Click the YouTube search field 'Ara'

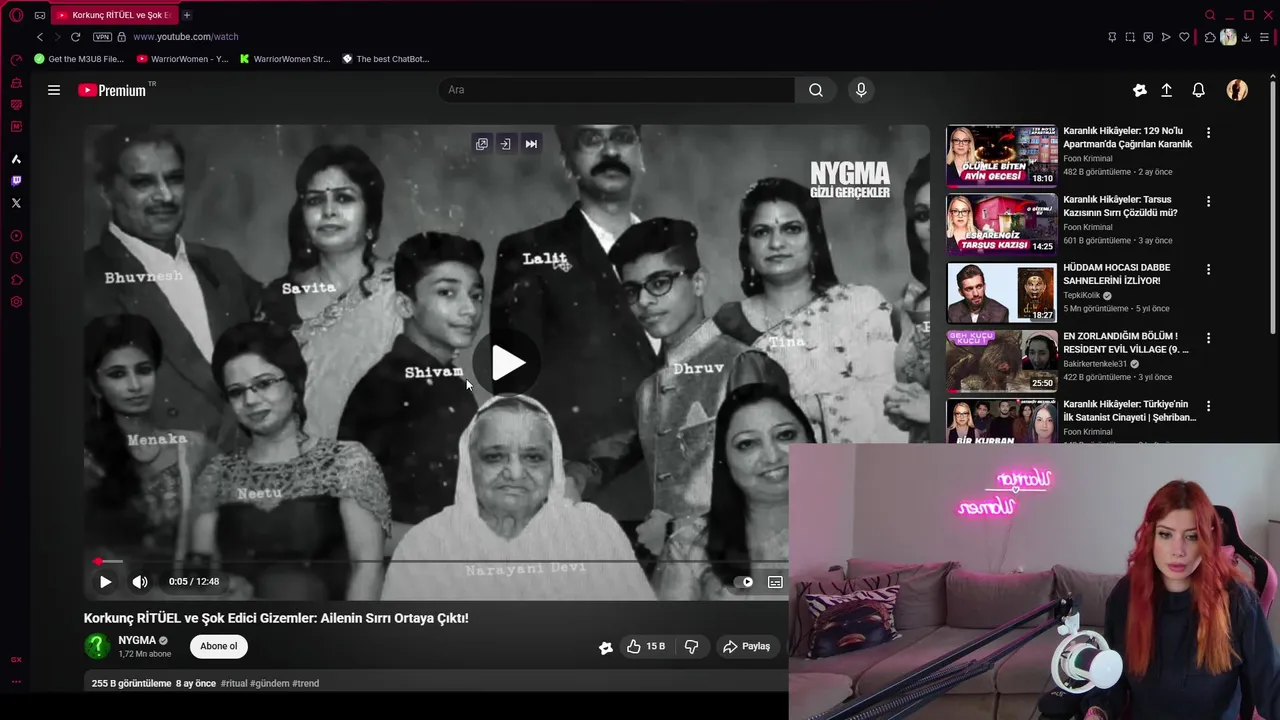616,90
